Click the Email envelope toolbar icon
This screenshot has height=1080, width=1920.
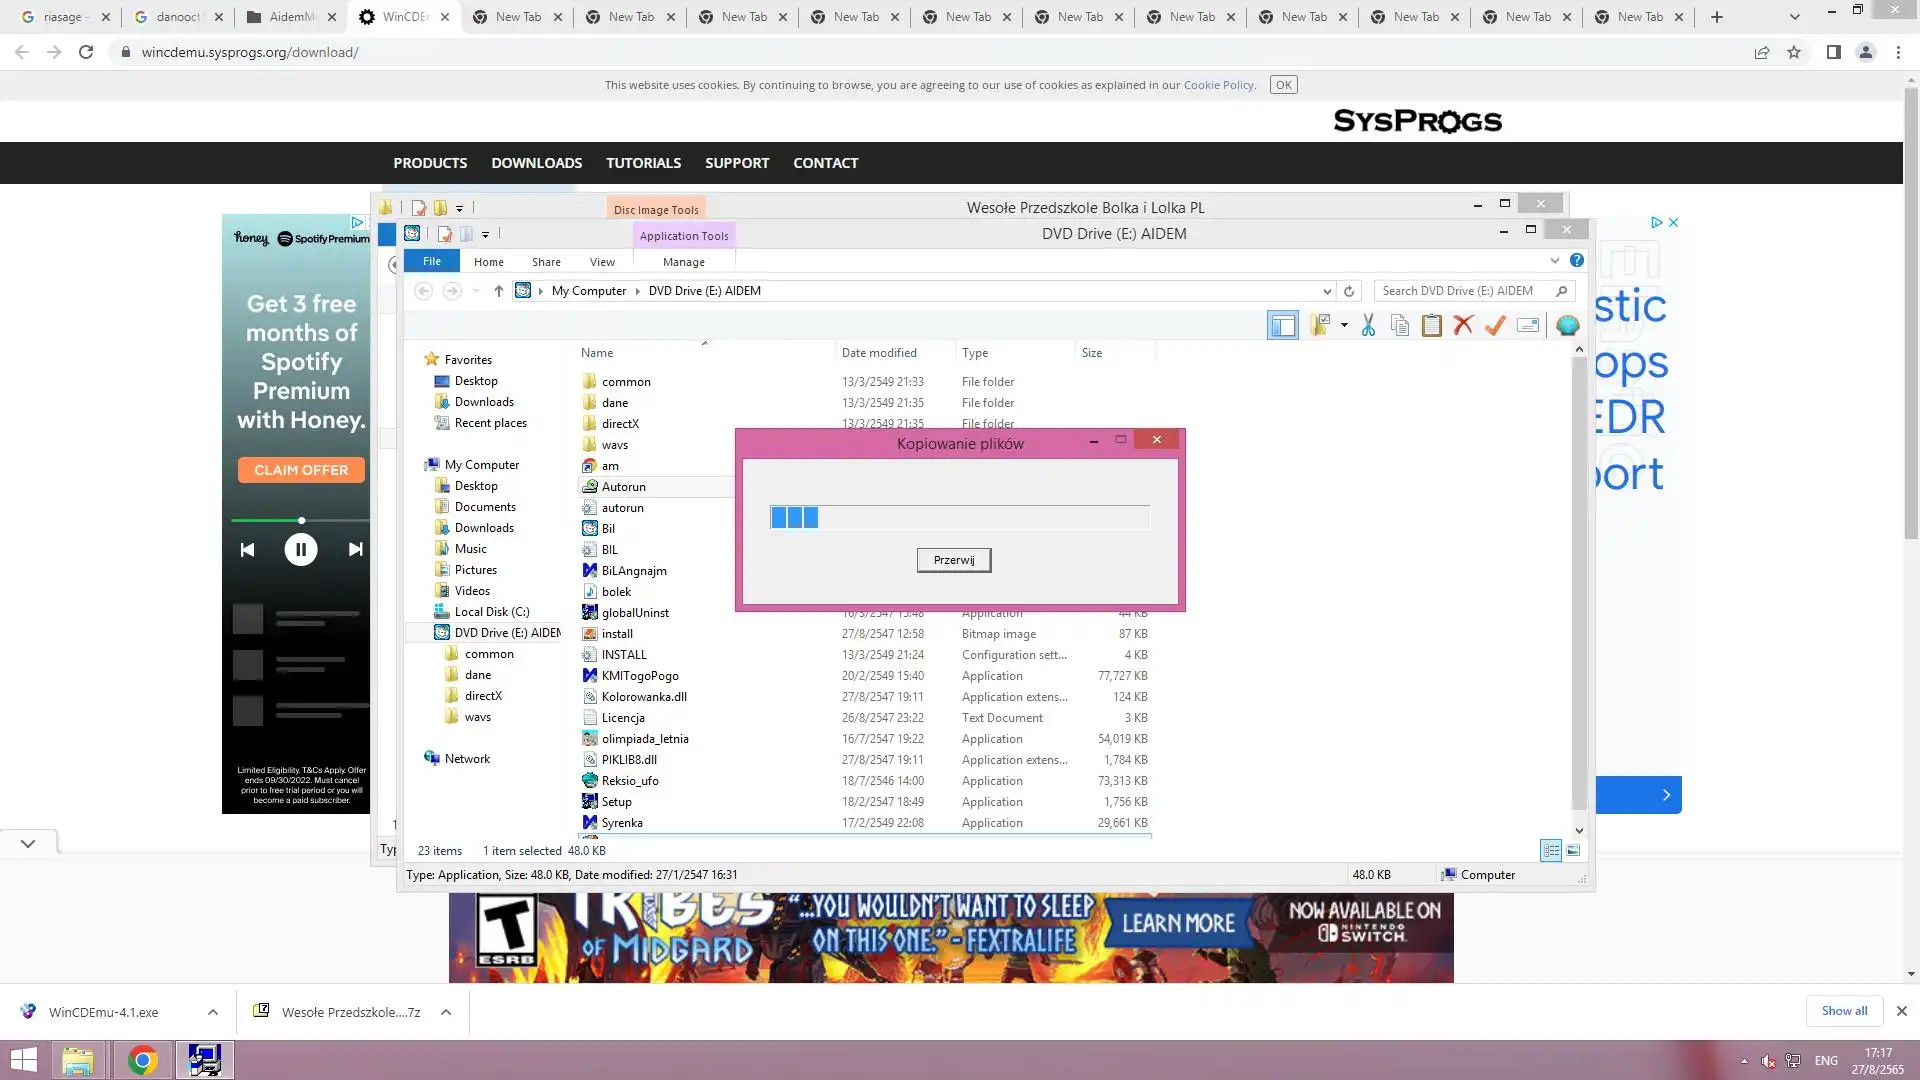tap(1527, 326)
